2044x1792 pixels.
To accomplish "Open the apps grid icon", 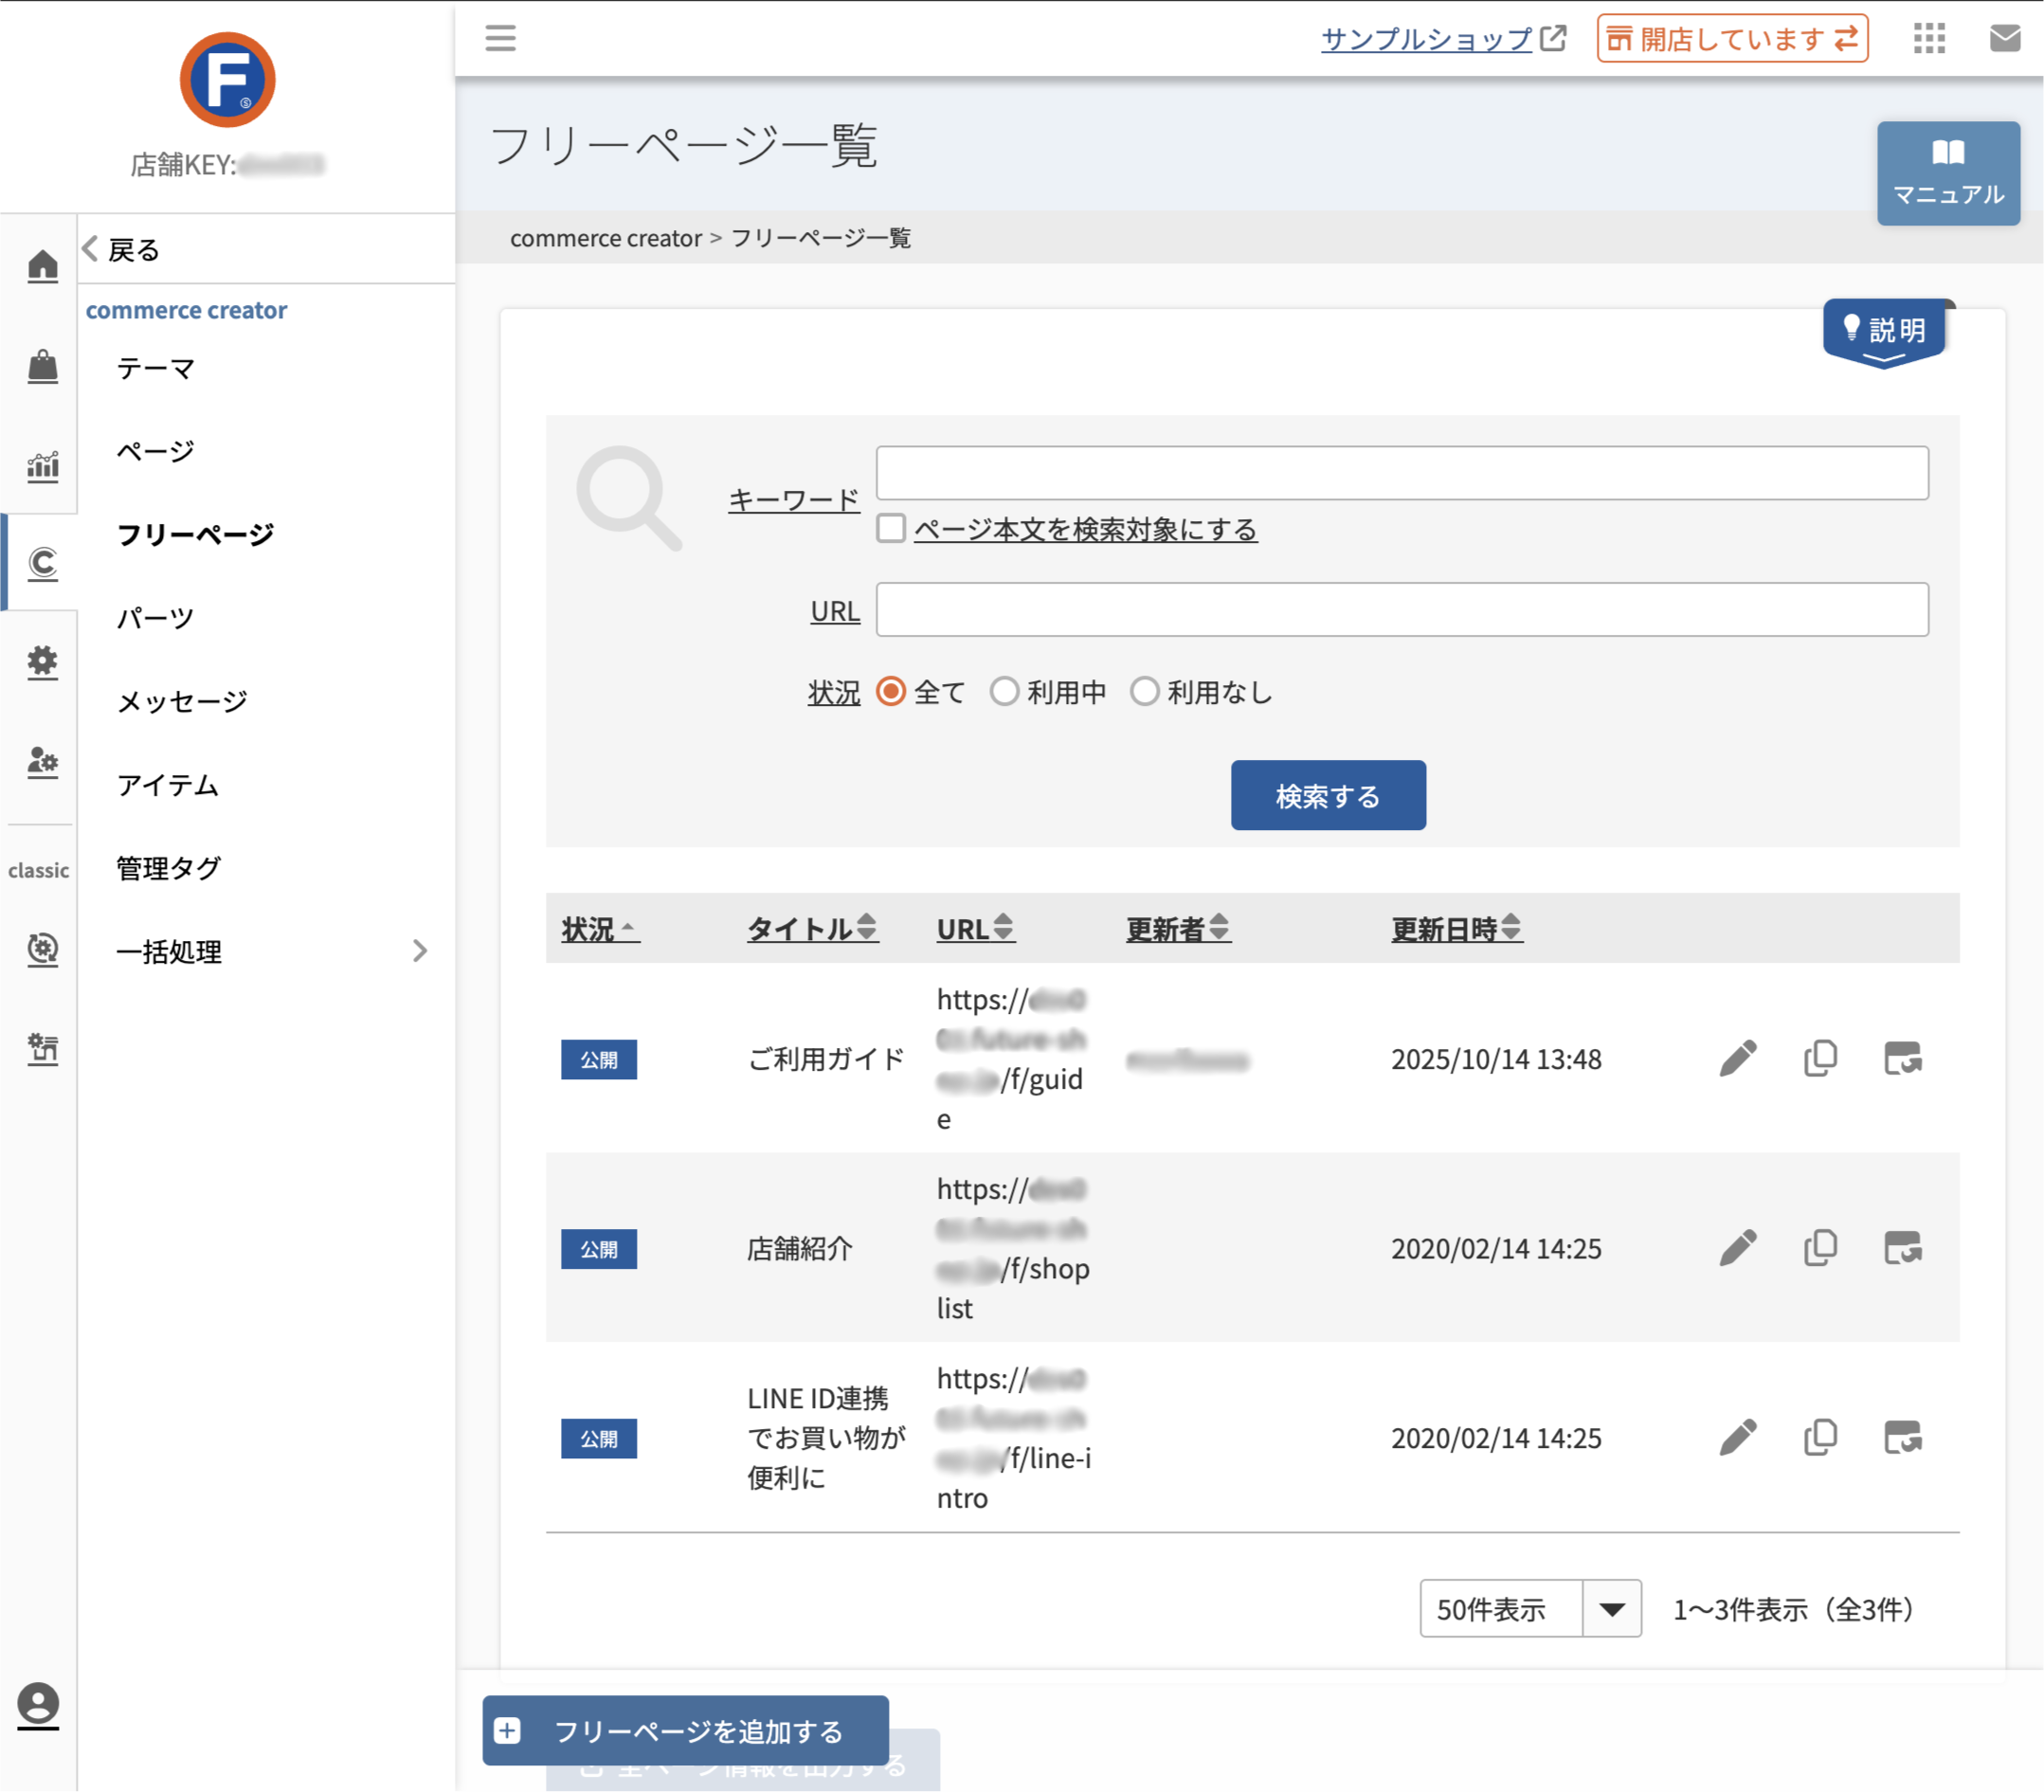I will click(1929, 38).
